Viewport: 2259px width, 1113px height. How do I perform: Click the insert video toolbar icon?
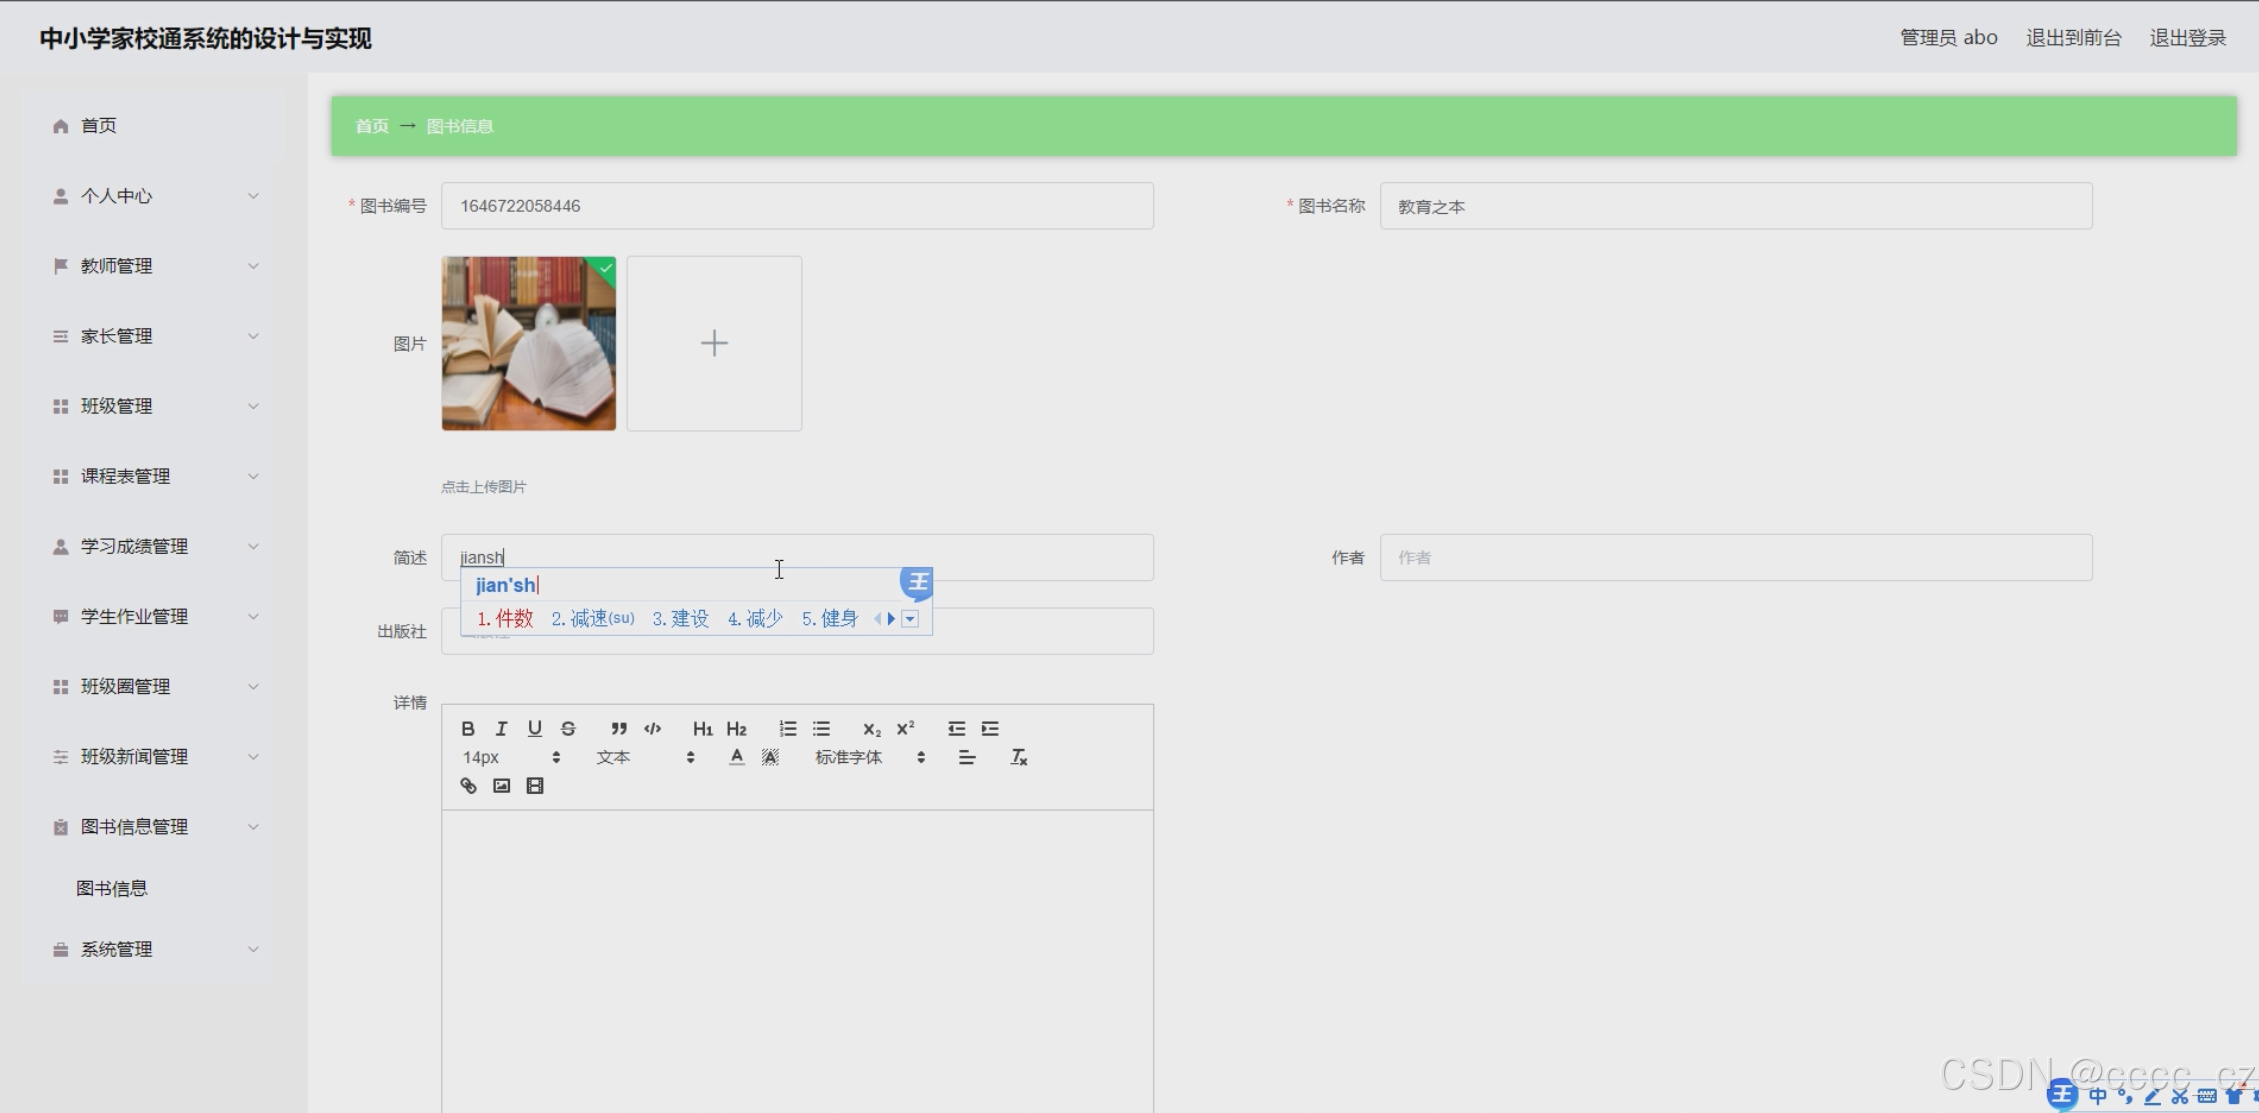pos(535,786)
